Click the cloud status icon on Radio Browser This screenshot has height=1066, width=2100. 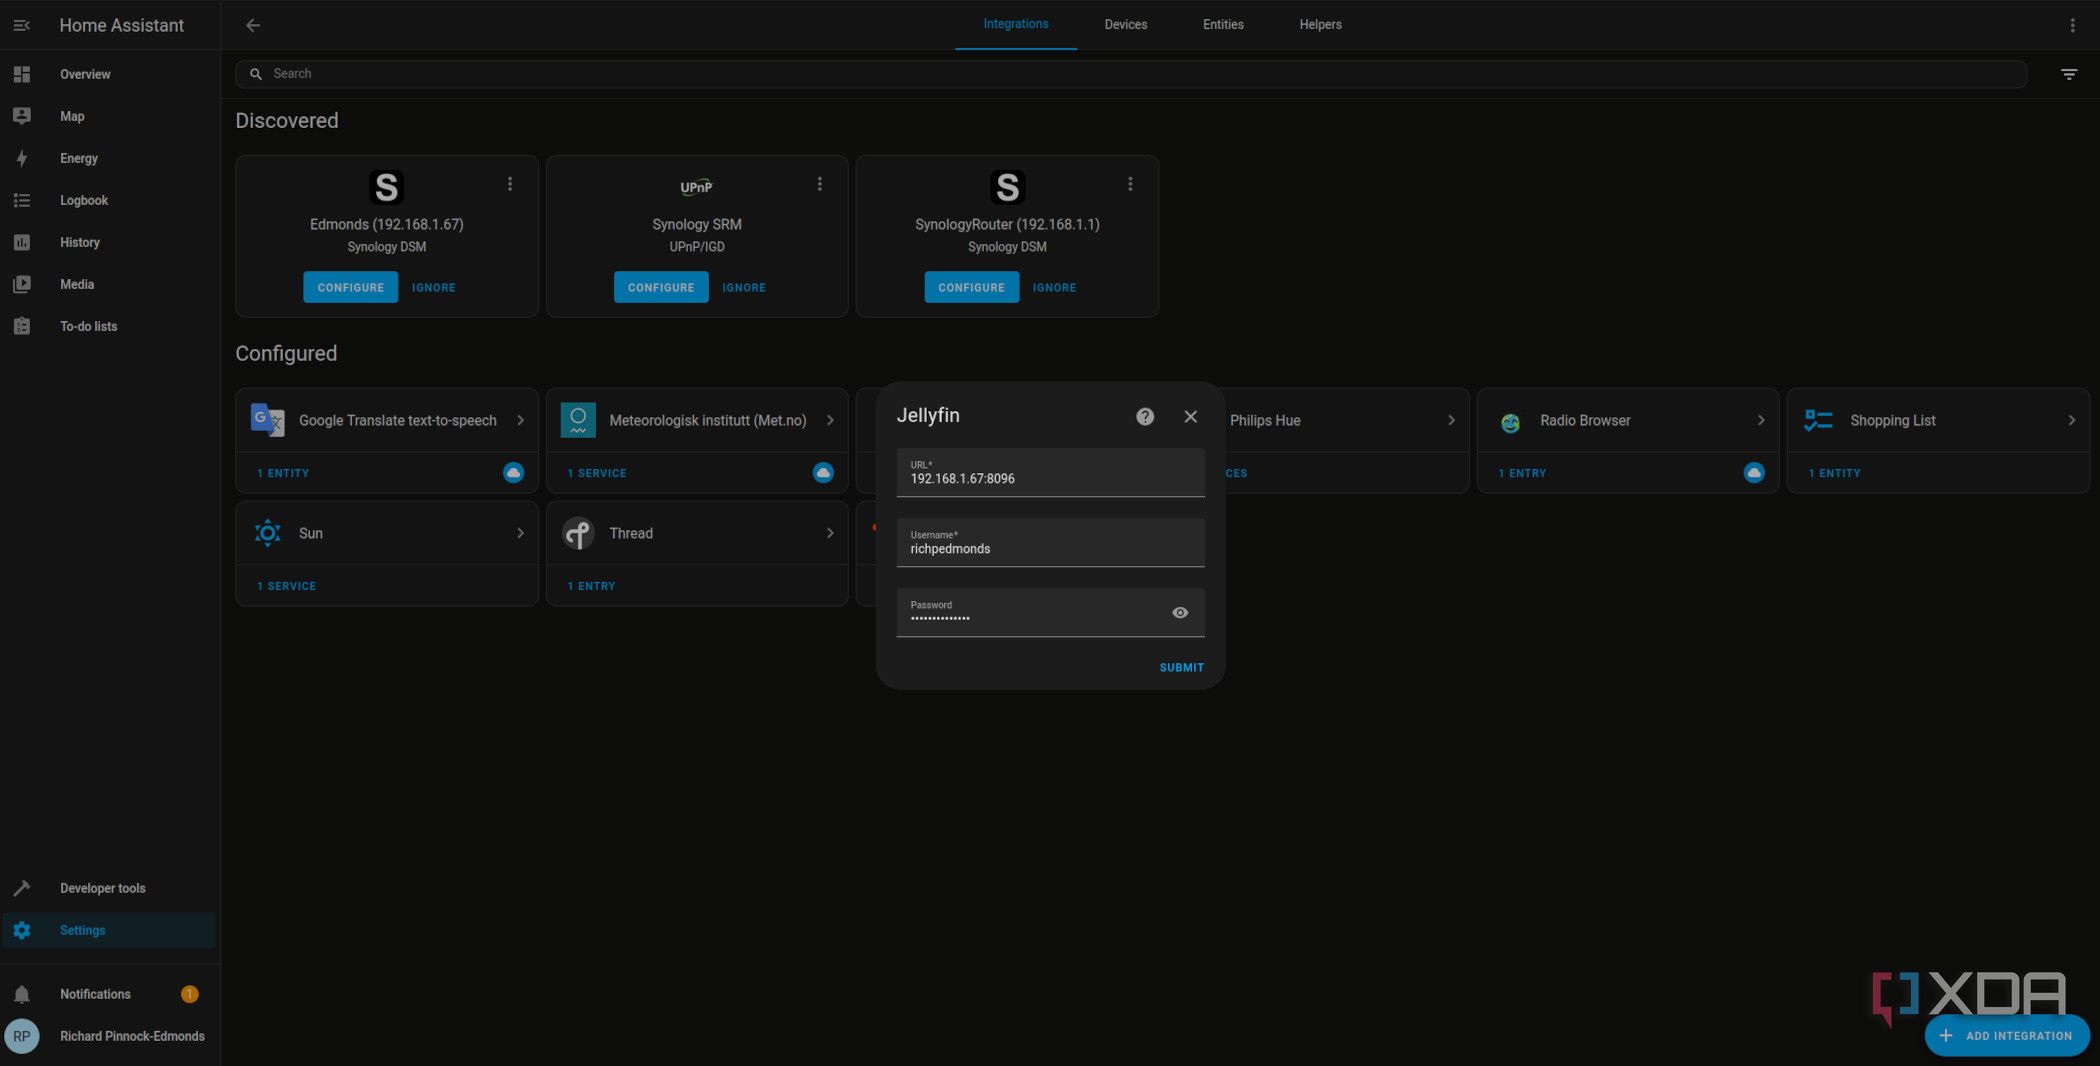tap(1754, 472)
